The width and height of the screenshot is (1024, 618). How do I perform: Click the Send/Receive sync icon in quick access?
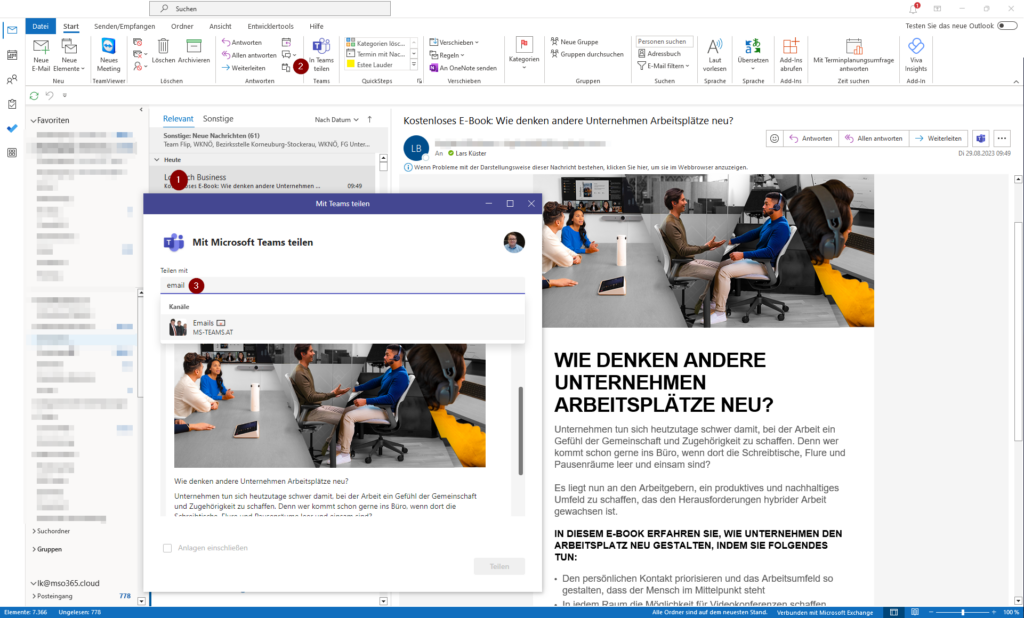coord(34,95)
